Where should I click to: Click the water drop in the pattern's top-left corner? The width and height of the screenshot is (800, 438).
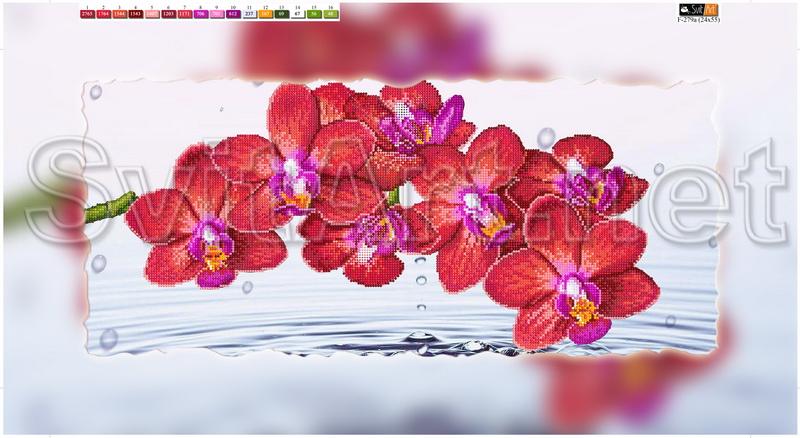[x=95, y=92]
